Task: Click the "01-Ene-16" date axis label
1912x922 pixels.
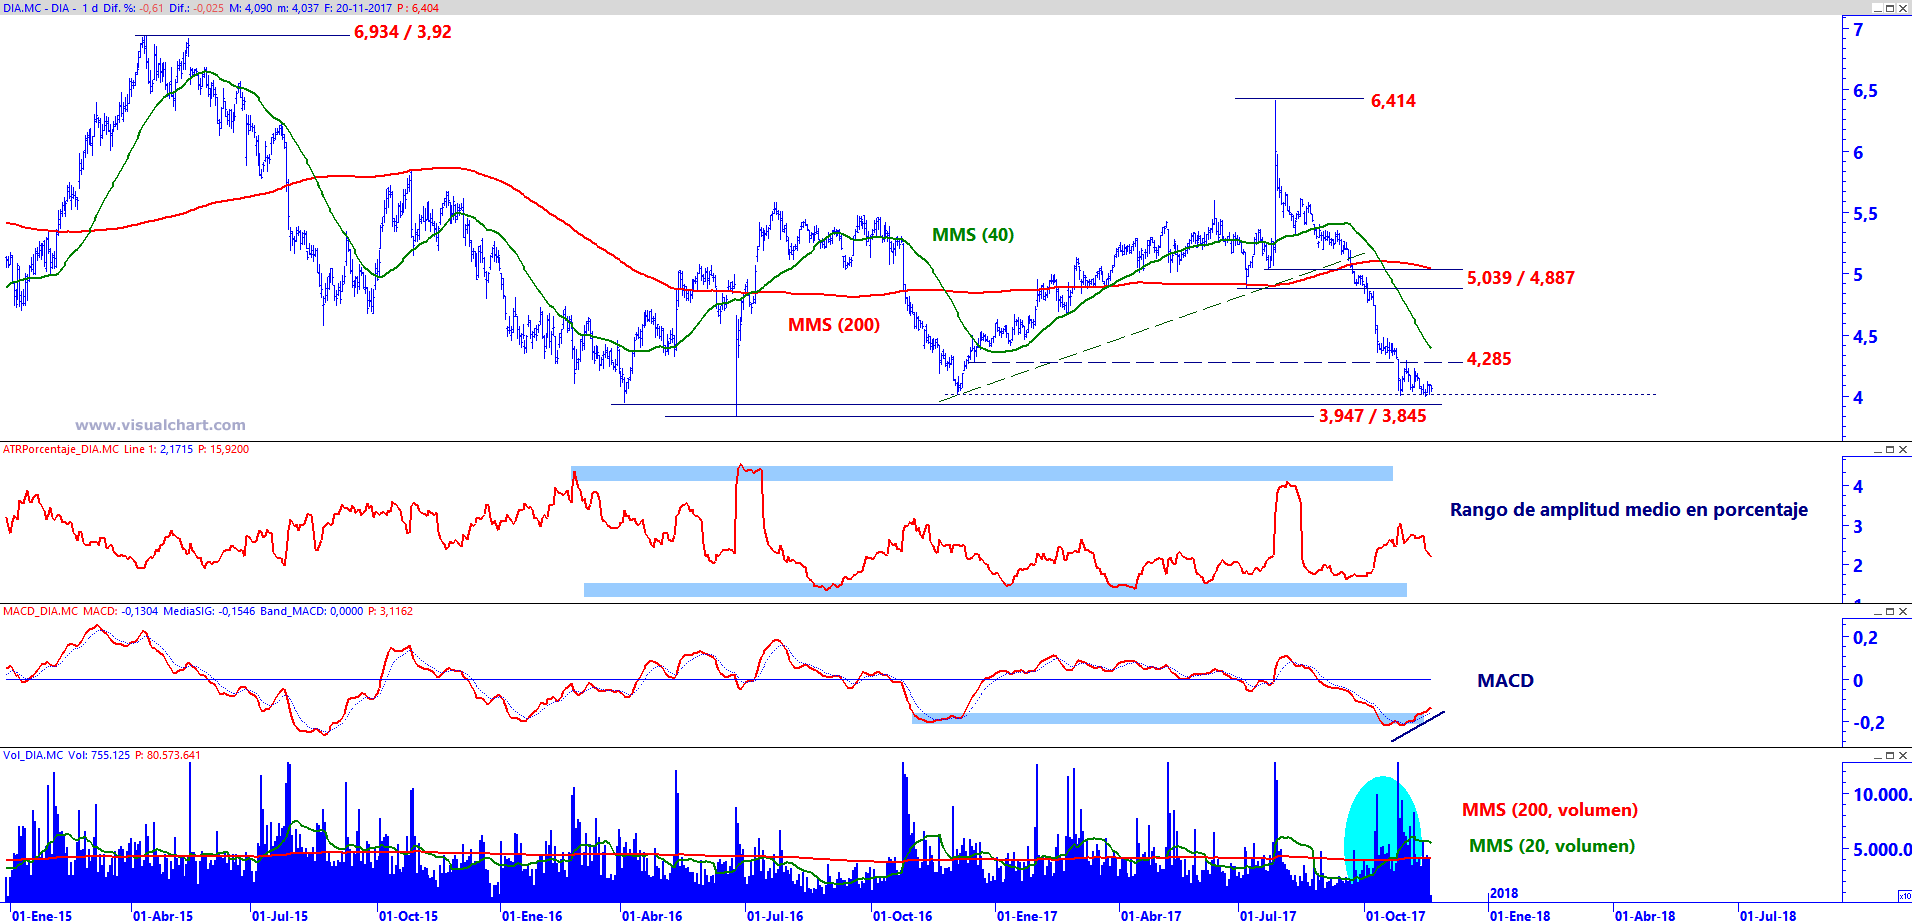Action: [x=532, y=916]
